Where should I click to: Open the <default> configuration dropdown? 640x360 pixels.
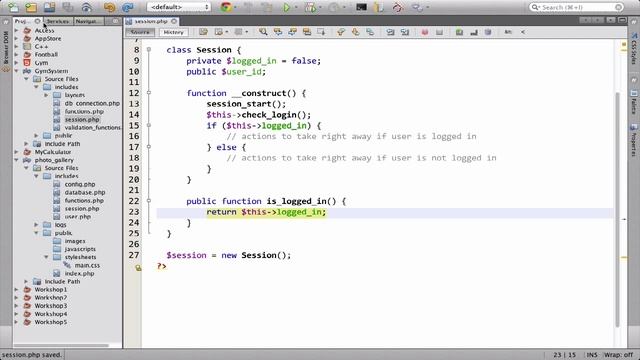(x=179, y=7)
